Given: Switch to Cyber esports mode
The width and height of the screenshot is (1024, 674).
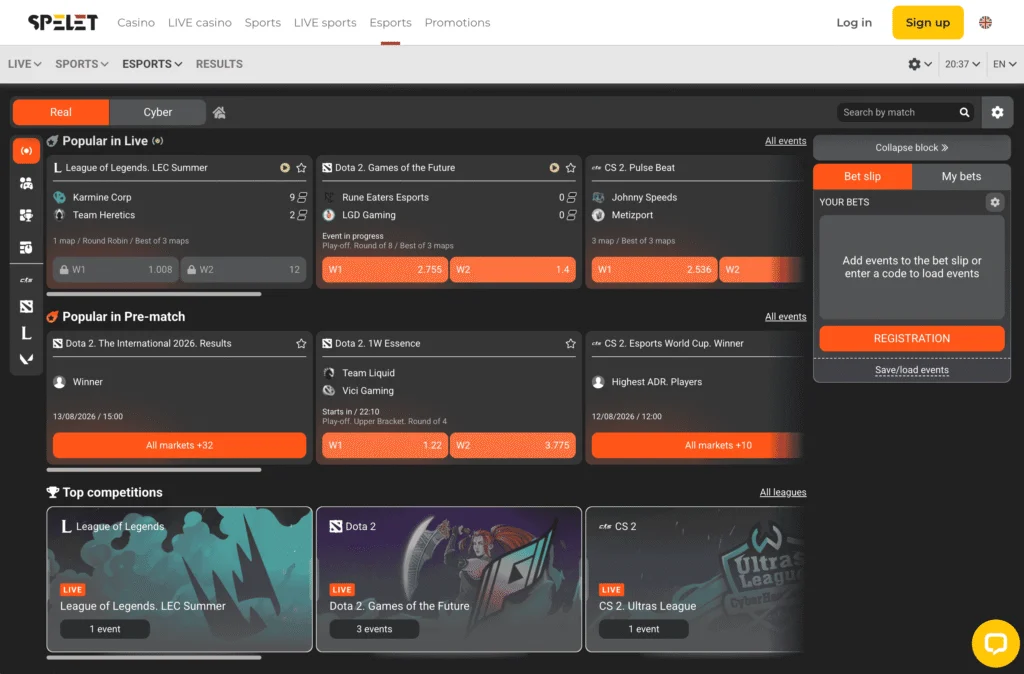Looking at the screenshot, I should (157, 112).
